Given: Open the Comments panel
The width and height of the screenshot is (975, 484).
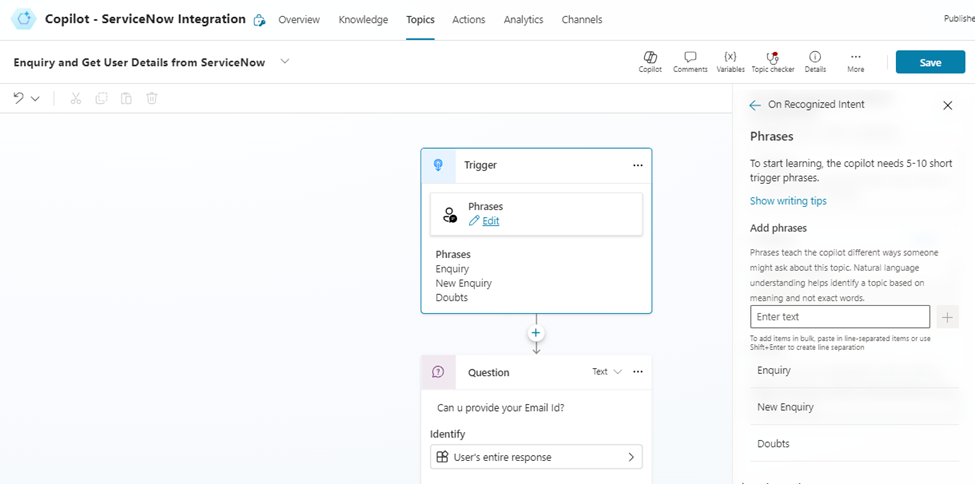Looking at the screenshot, I should 690,58.
